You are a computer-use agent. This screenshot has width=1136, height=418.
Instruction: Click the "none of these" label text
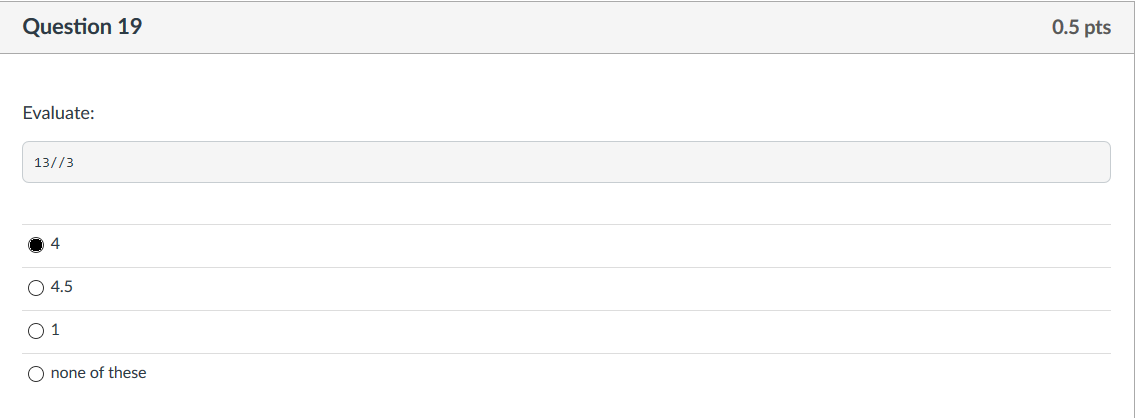pyautogui.click(x=99, y=372)
